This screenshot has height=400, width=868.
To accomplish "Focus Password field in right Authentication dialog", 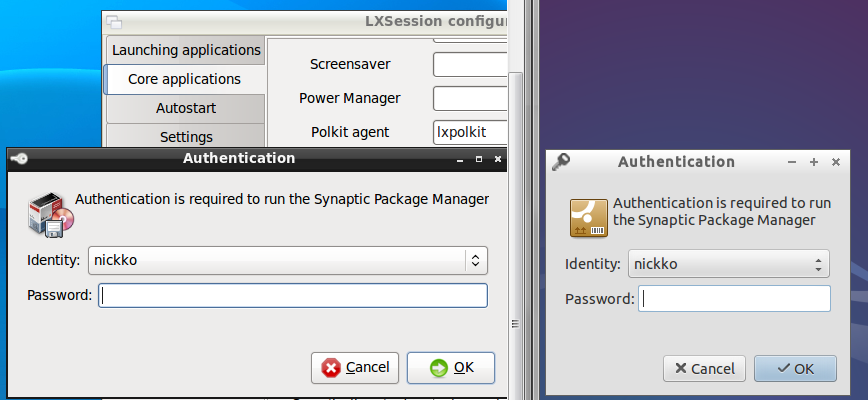I will tap(734, 299).
